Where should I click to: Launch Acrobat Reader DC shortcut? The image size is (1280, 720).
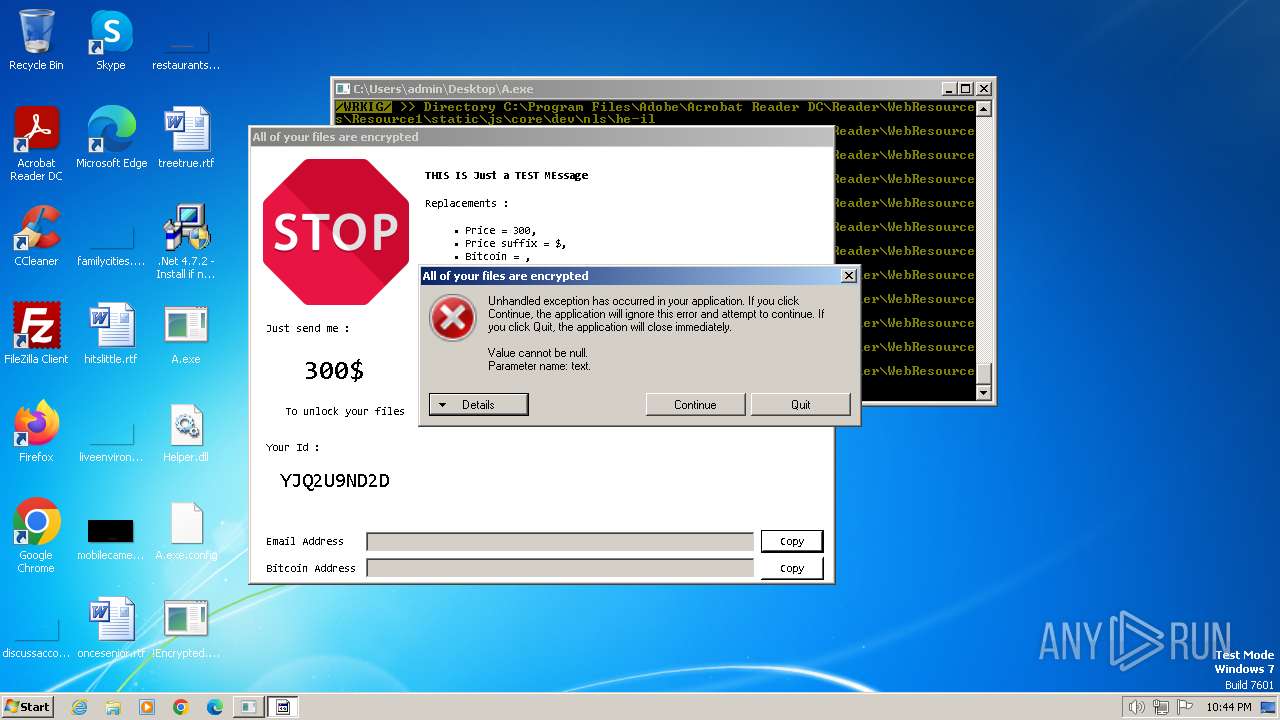(x=36, y=144)
